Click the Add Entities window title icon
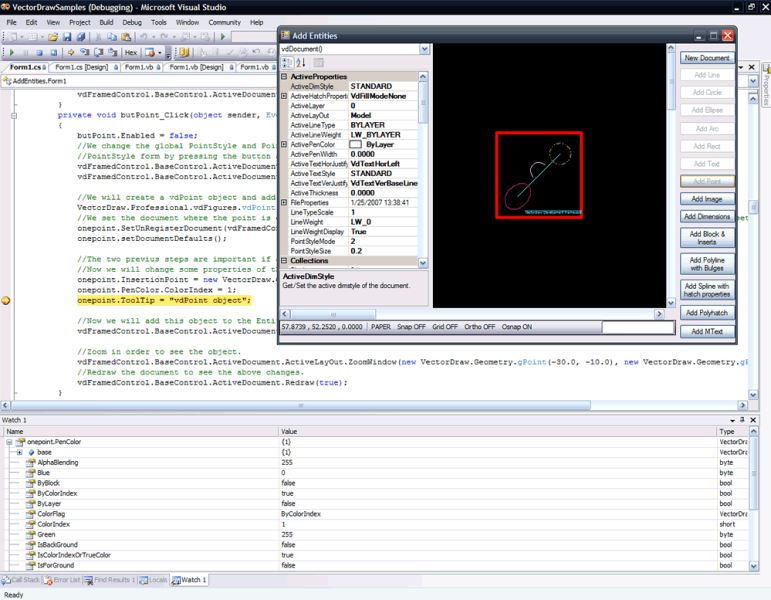The image size is (771, 600). coord(285,35)
